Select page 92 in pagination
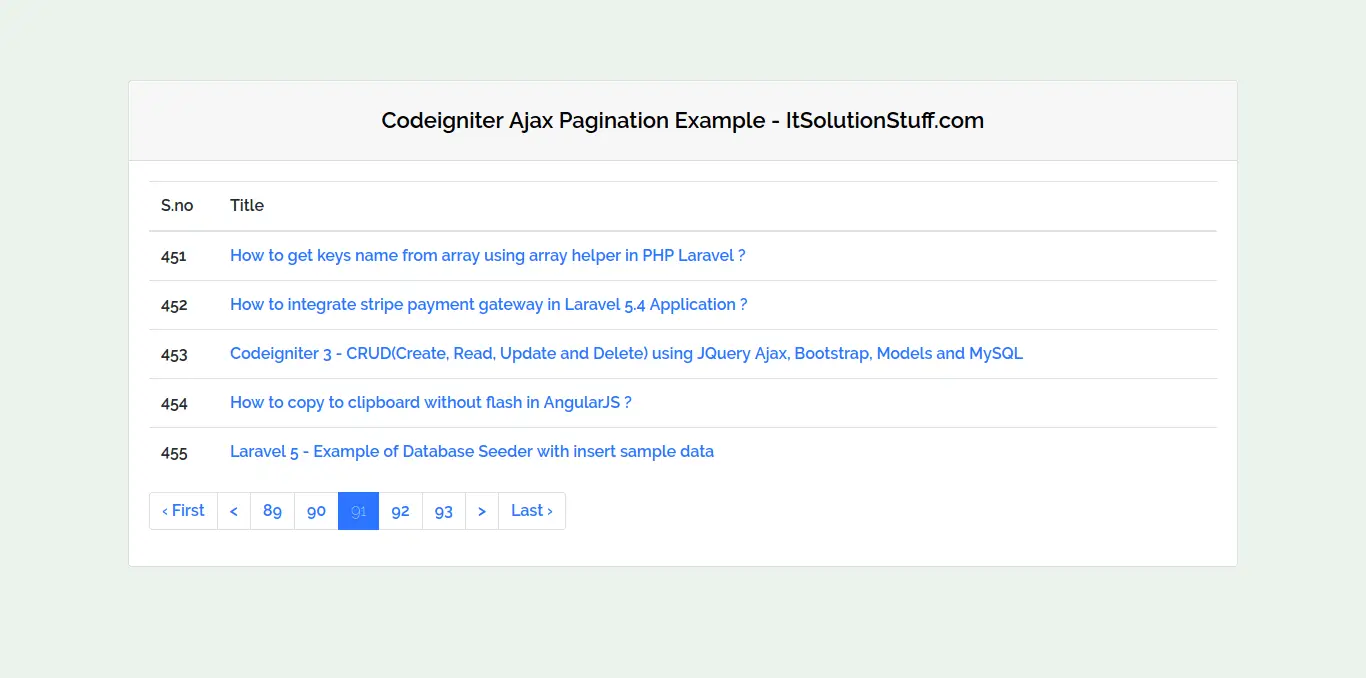This screenshot has height=678, width=1366. [400, 510]
